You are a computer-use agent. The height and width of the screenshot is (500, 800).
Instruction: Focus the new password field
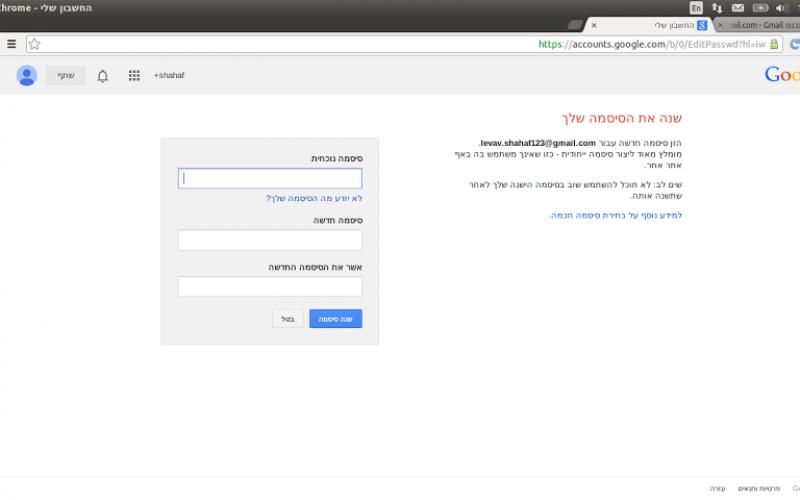(x=270, y=240)
